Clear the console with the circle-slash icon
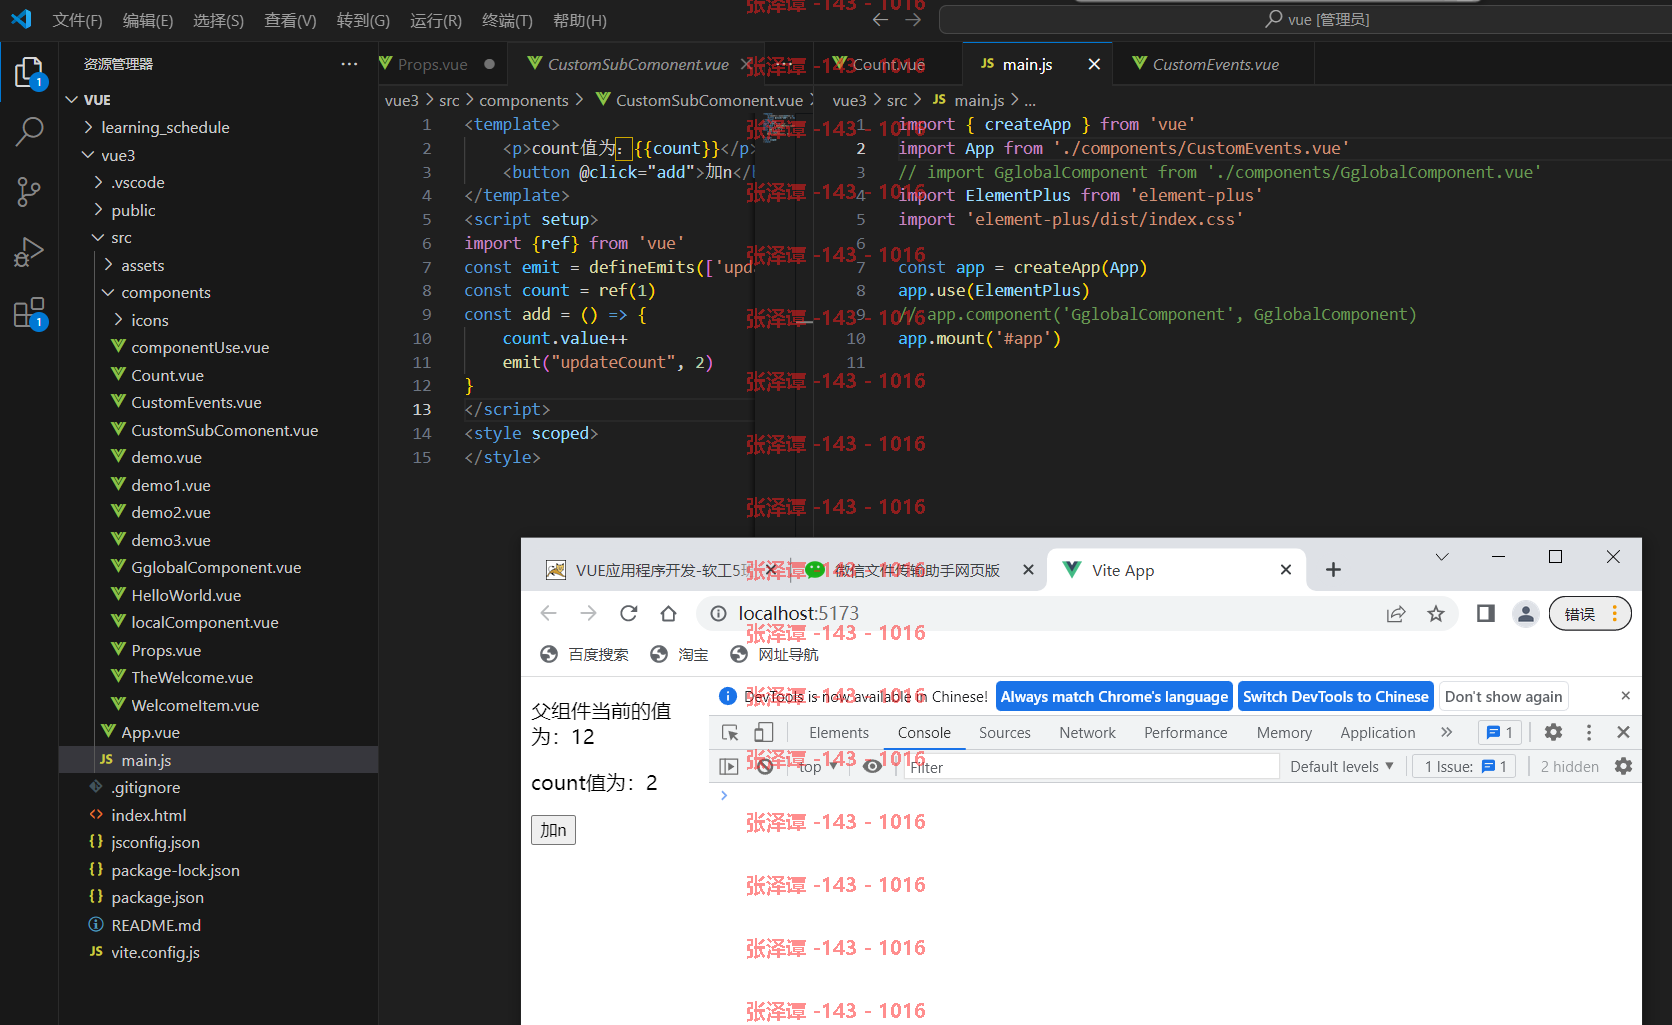The width and height of the screenshot is (1672, 1025). coord(765,766)
